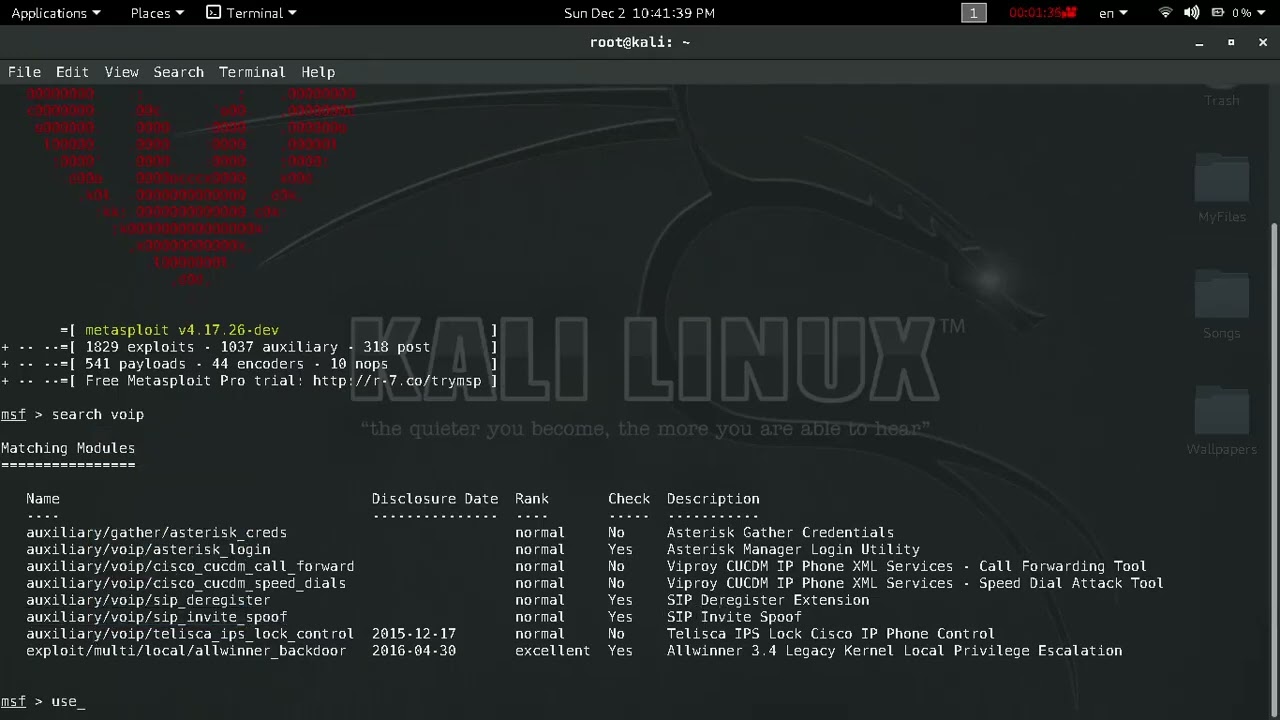Open the Applications menu

click(x=56, y=13)
